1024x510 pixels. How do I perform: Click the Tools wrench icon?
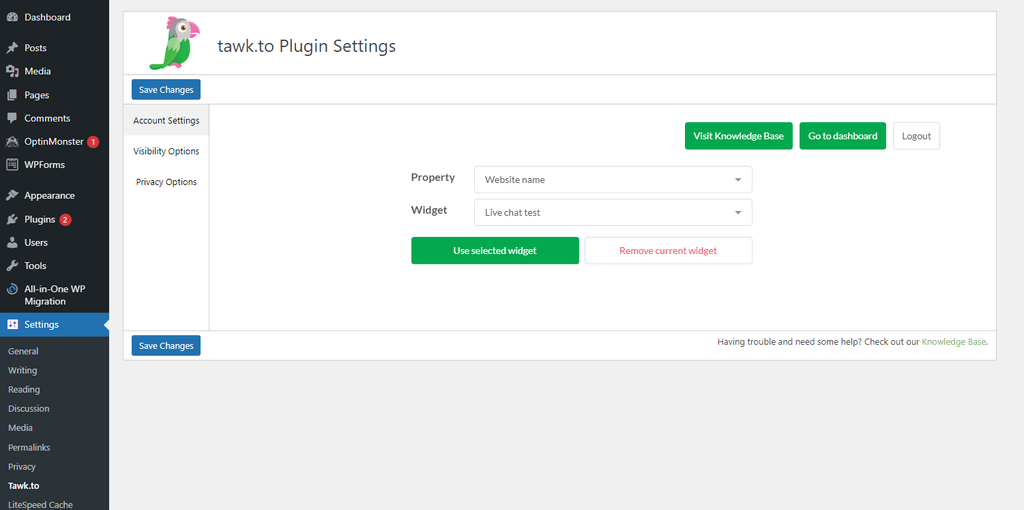point(12,266)
